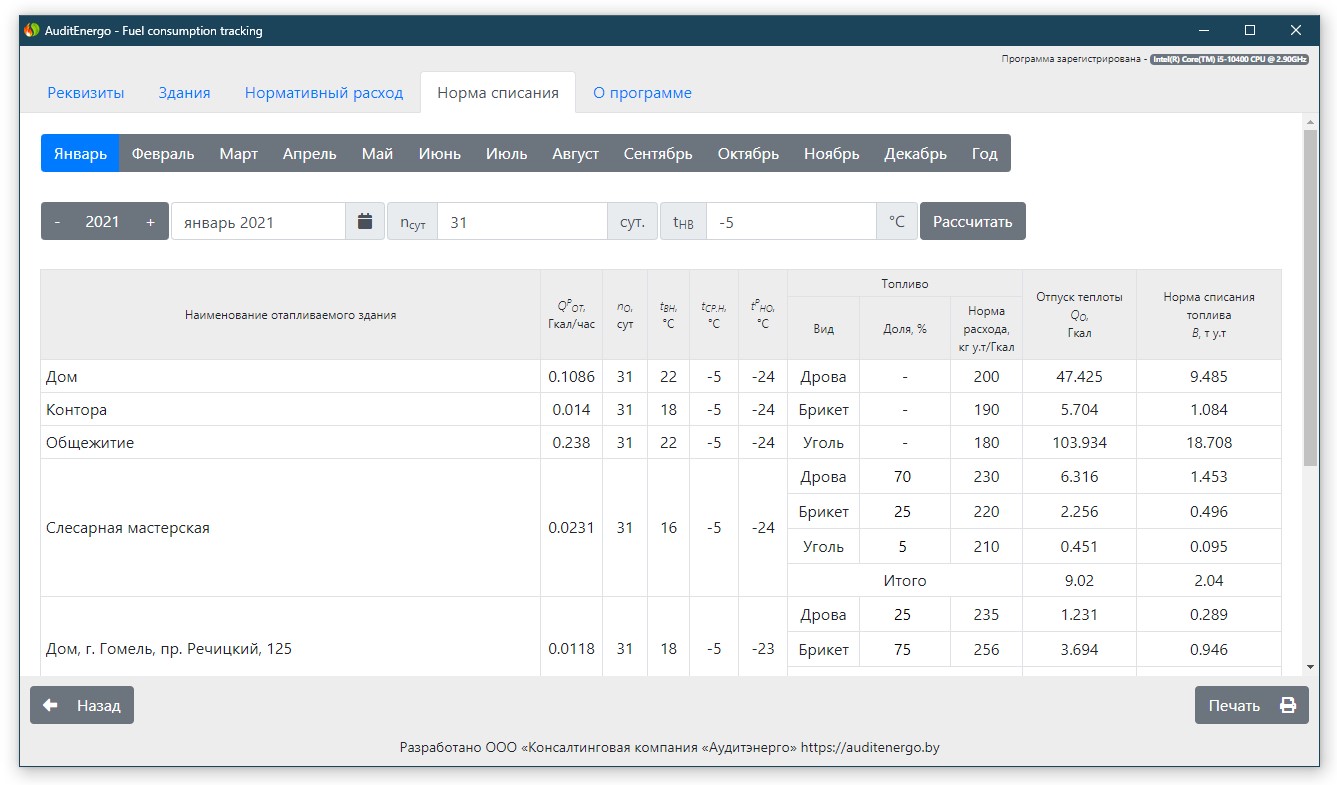This screenshot has width=1337, height=785.
Task: Click the январь 2021 date field
Action: click(258, 222)
